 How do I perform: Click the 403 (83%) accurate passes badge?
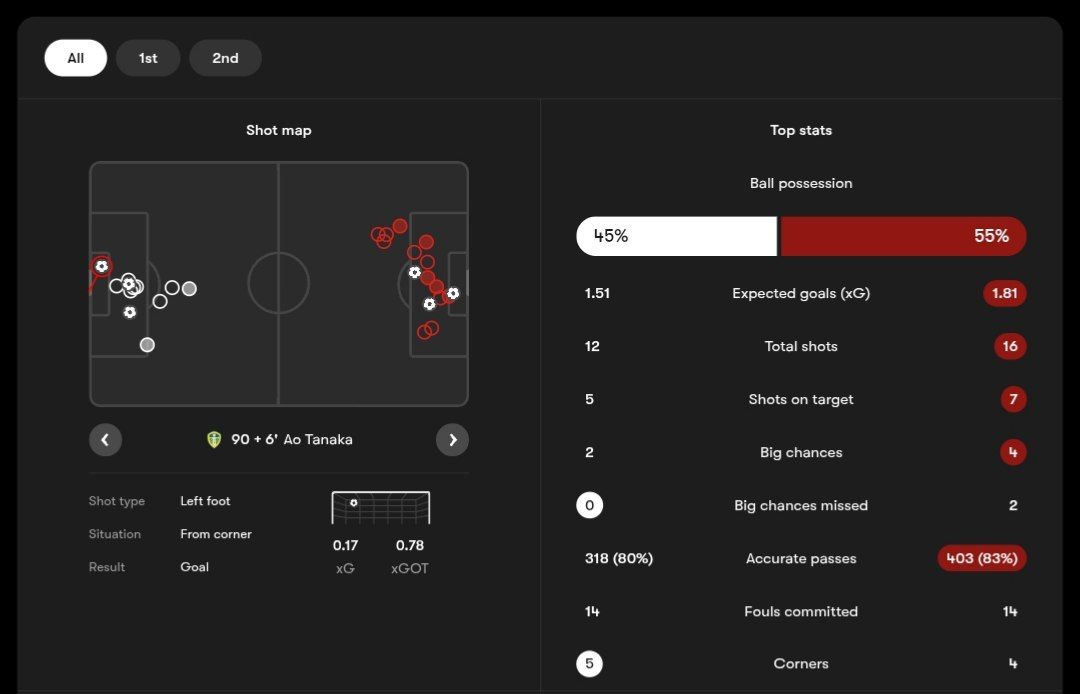(981, 559)
